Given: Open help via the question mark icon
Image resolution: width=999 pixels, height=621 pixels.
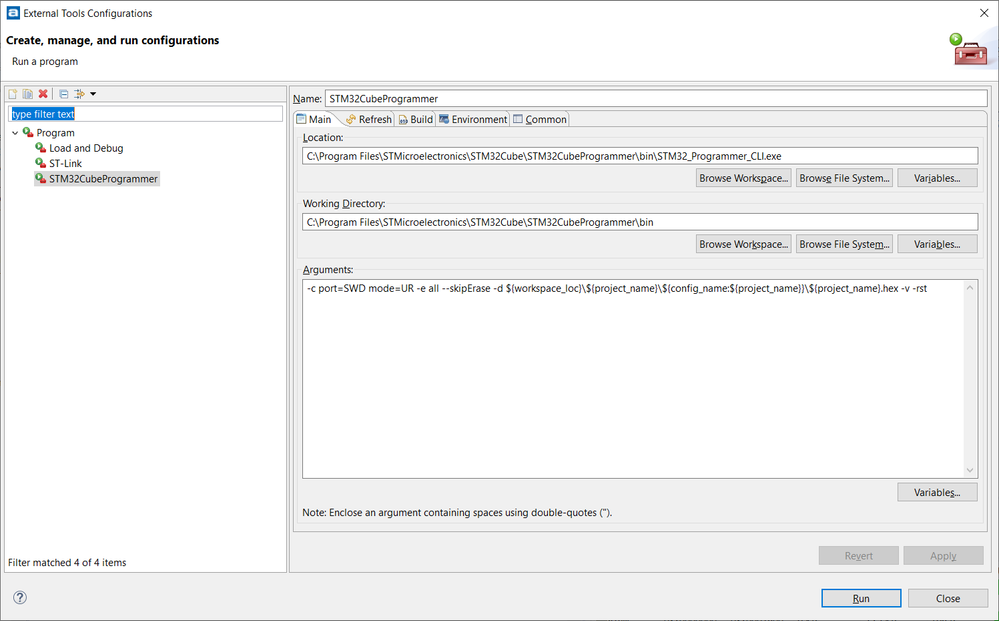Looking at the screenshot, I should 20,597.
